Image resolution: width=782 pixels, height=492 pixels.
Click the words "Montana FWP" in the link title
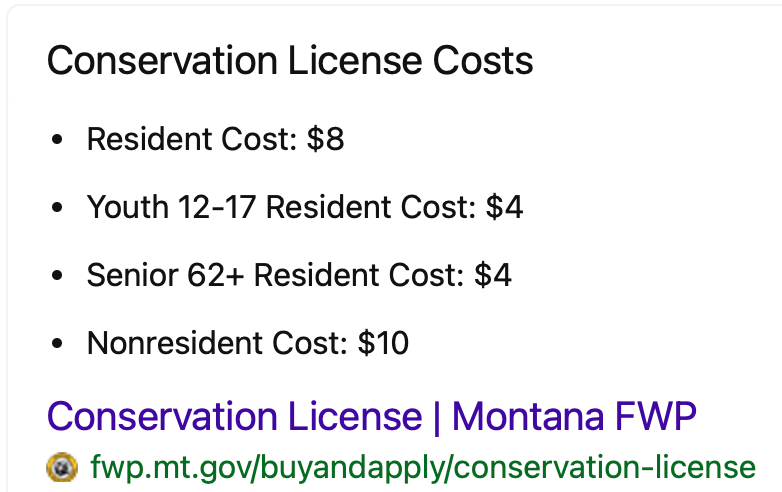pyautogui.click(x=574, y=416)
